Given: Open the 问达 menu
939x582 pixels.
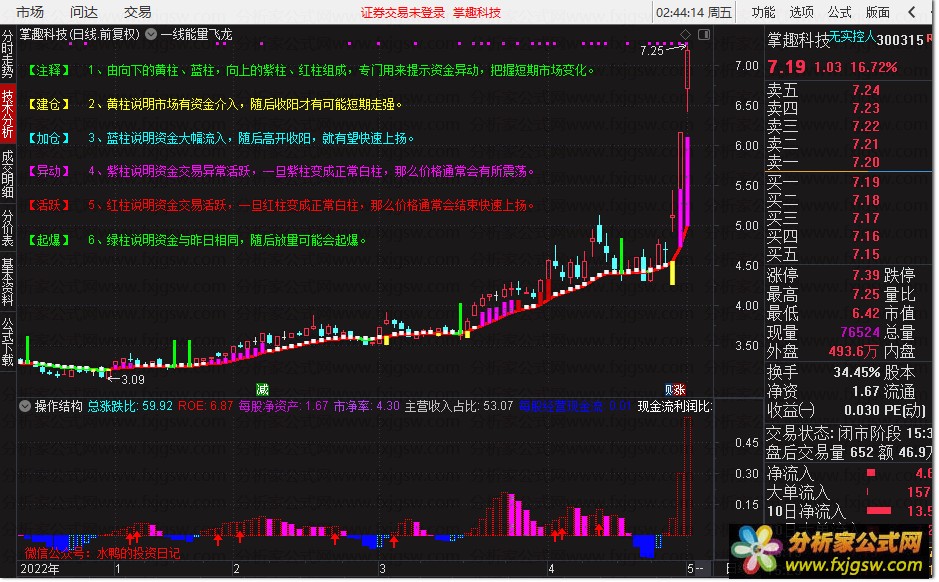Looking at the screenshot, I should tap(84, 12).
